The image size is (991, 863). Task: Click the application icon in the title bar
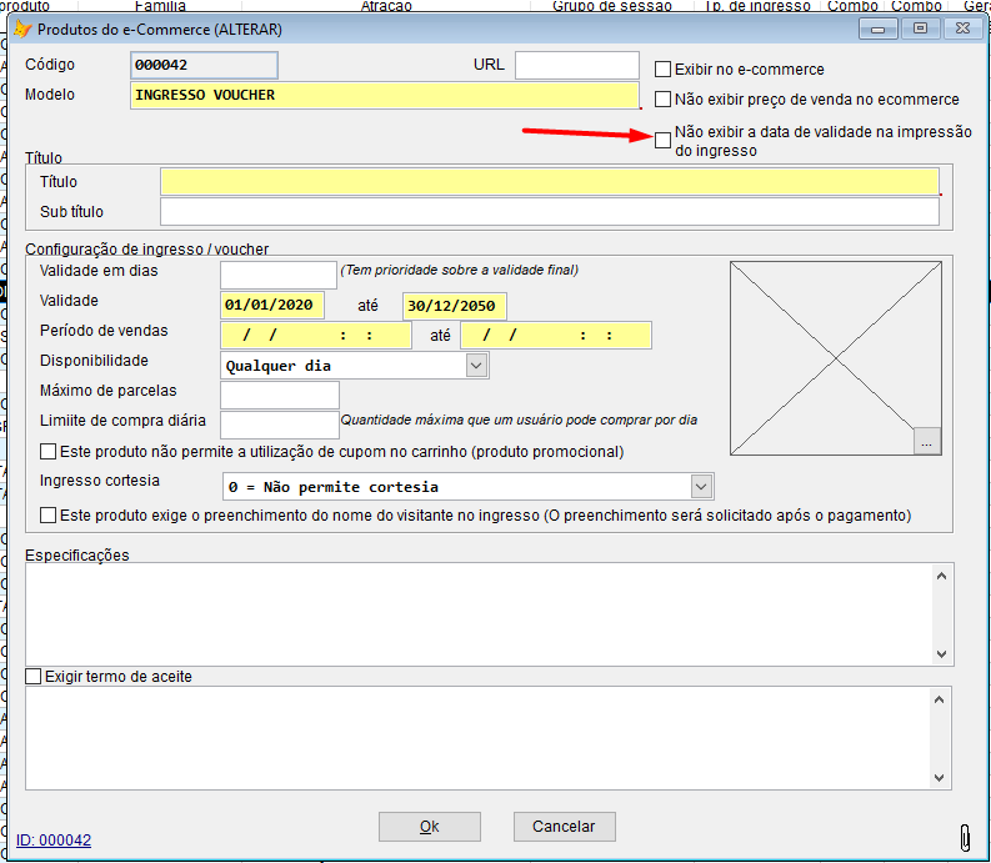tap(21, 29)
